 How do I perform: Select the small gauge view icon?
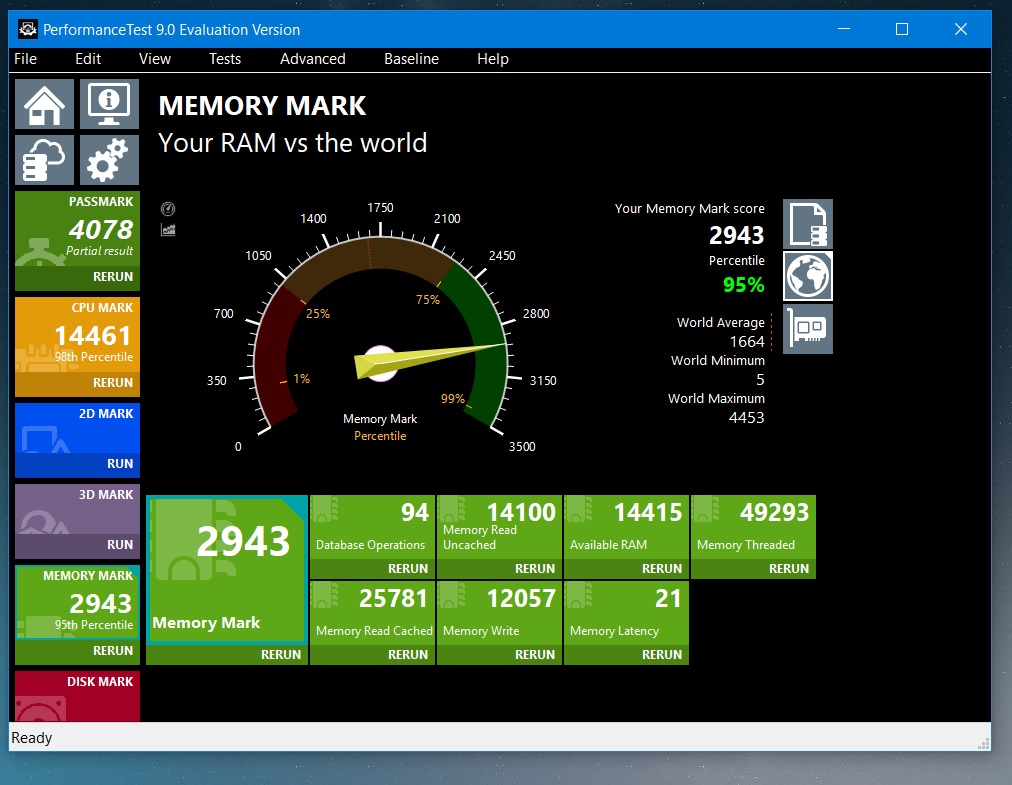(x=168, y=209)
